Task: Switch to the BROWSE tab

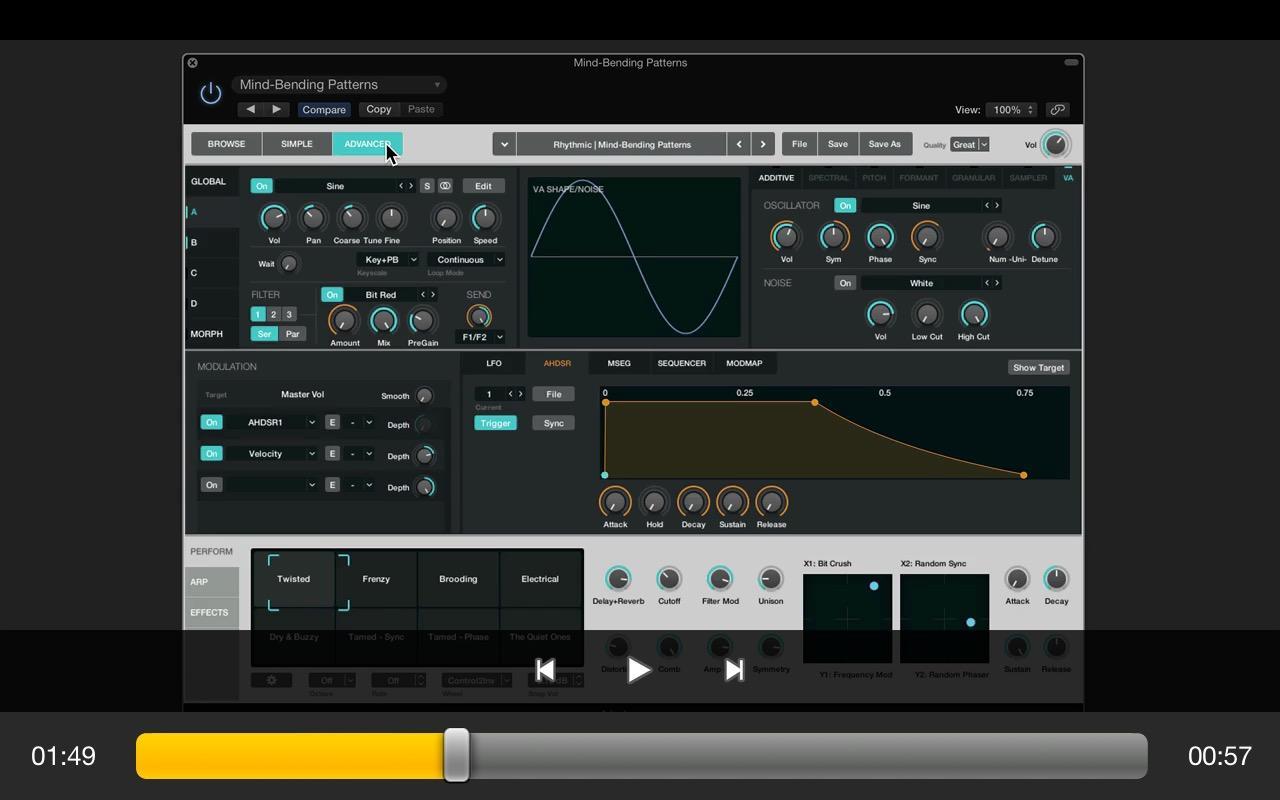Action: point(226,144)
